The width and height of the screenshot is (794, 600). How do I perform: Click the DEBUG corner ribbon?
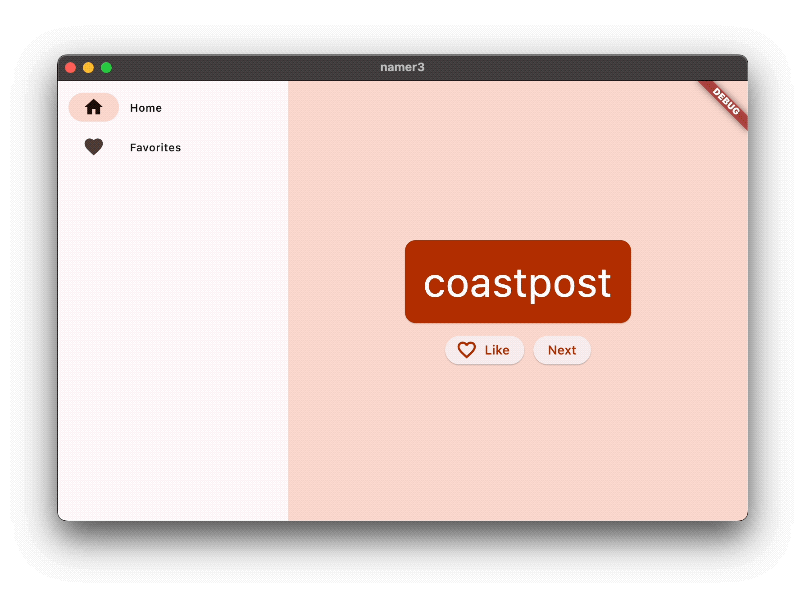pyautogui.click(x=727, y=101)
